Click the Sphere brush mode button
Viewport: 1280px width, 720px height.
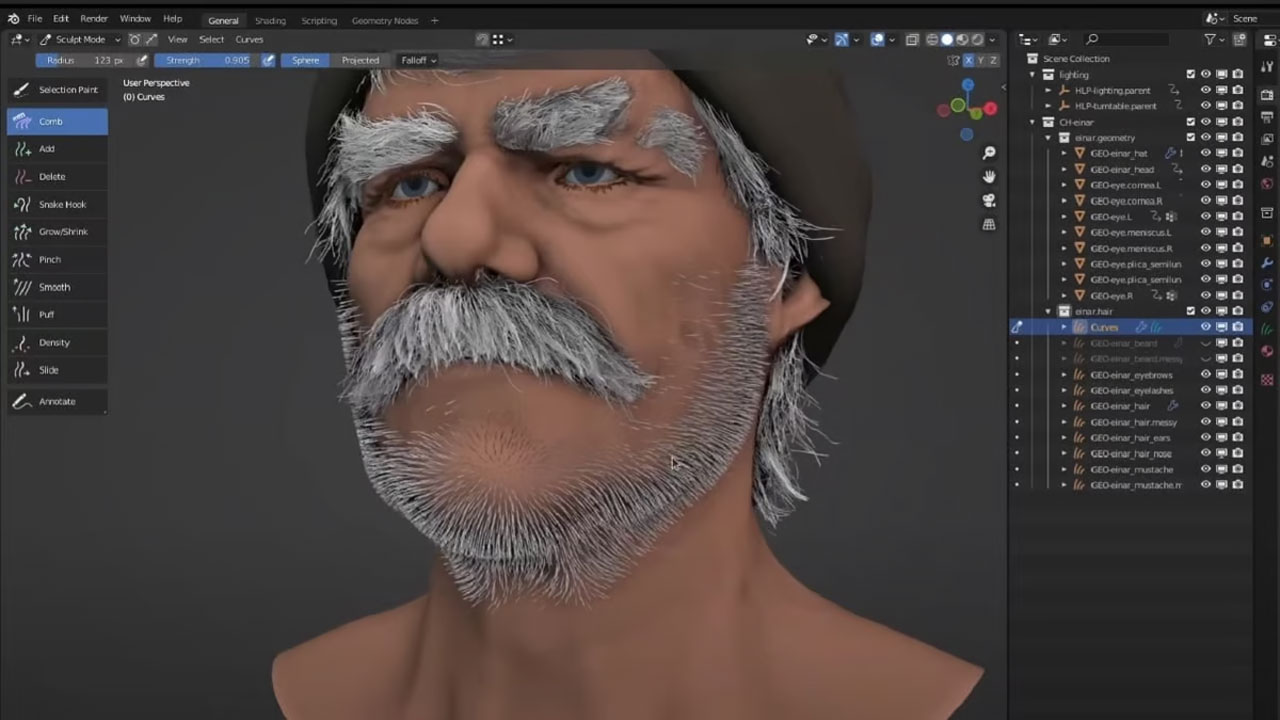pyautogui.click(x=304, y=60)
